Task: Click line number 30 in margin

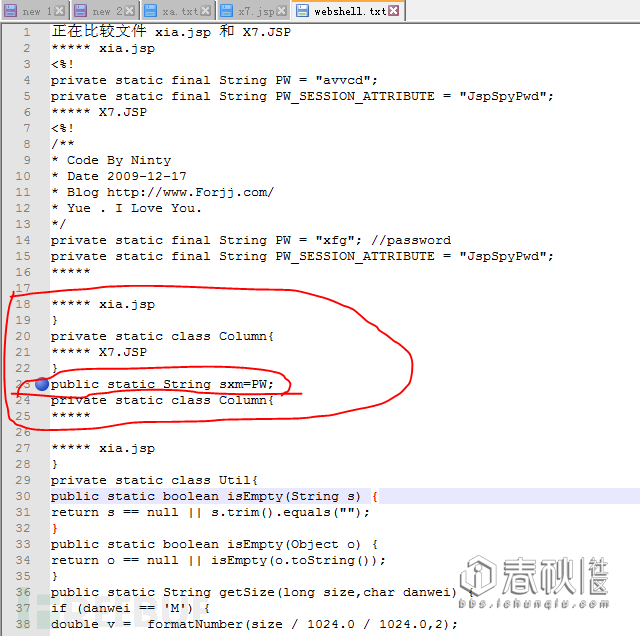Action: pos(23,496)
